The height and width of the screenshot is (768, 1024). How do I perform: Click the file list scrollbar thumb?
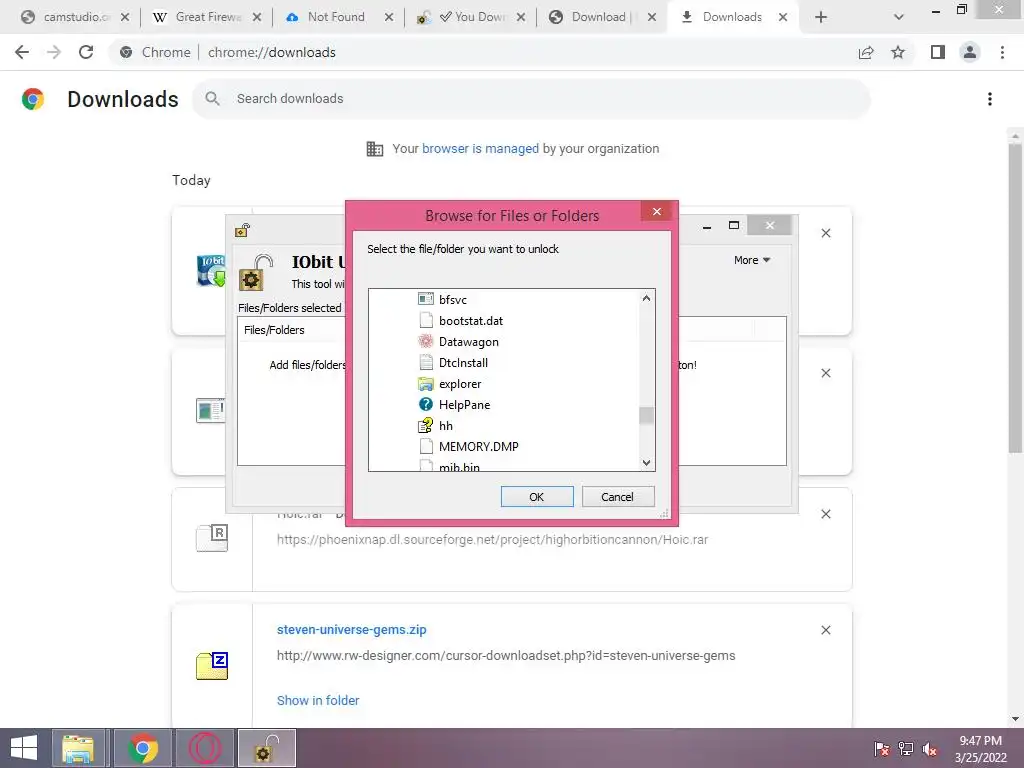coord(647,415)
